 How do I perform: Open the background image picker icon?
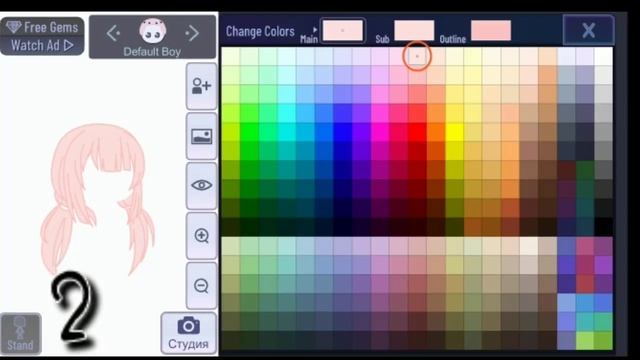point(201,136)
